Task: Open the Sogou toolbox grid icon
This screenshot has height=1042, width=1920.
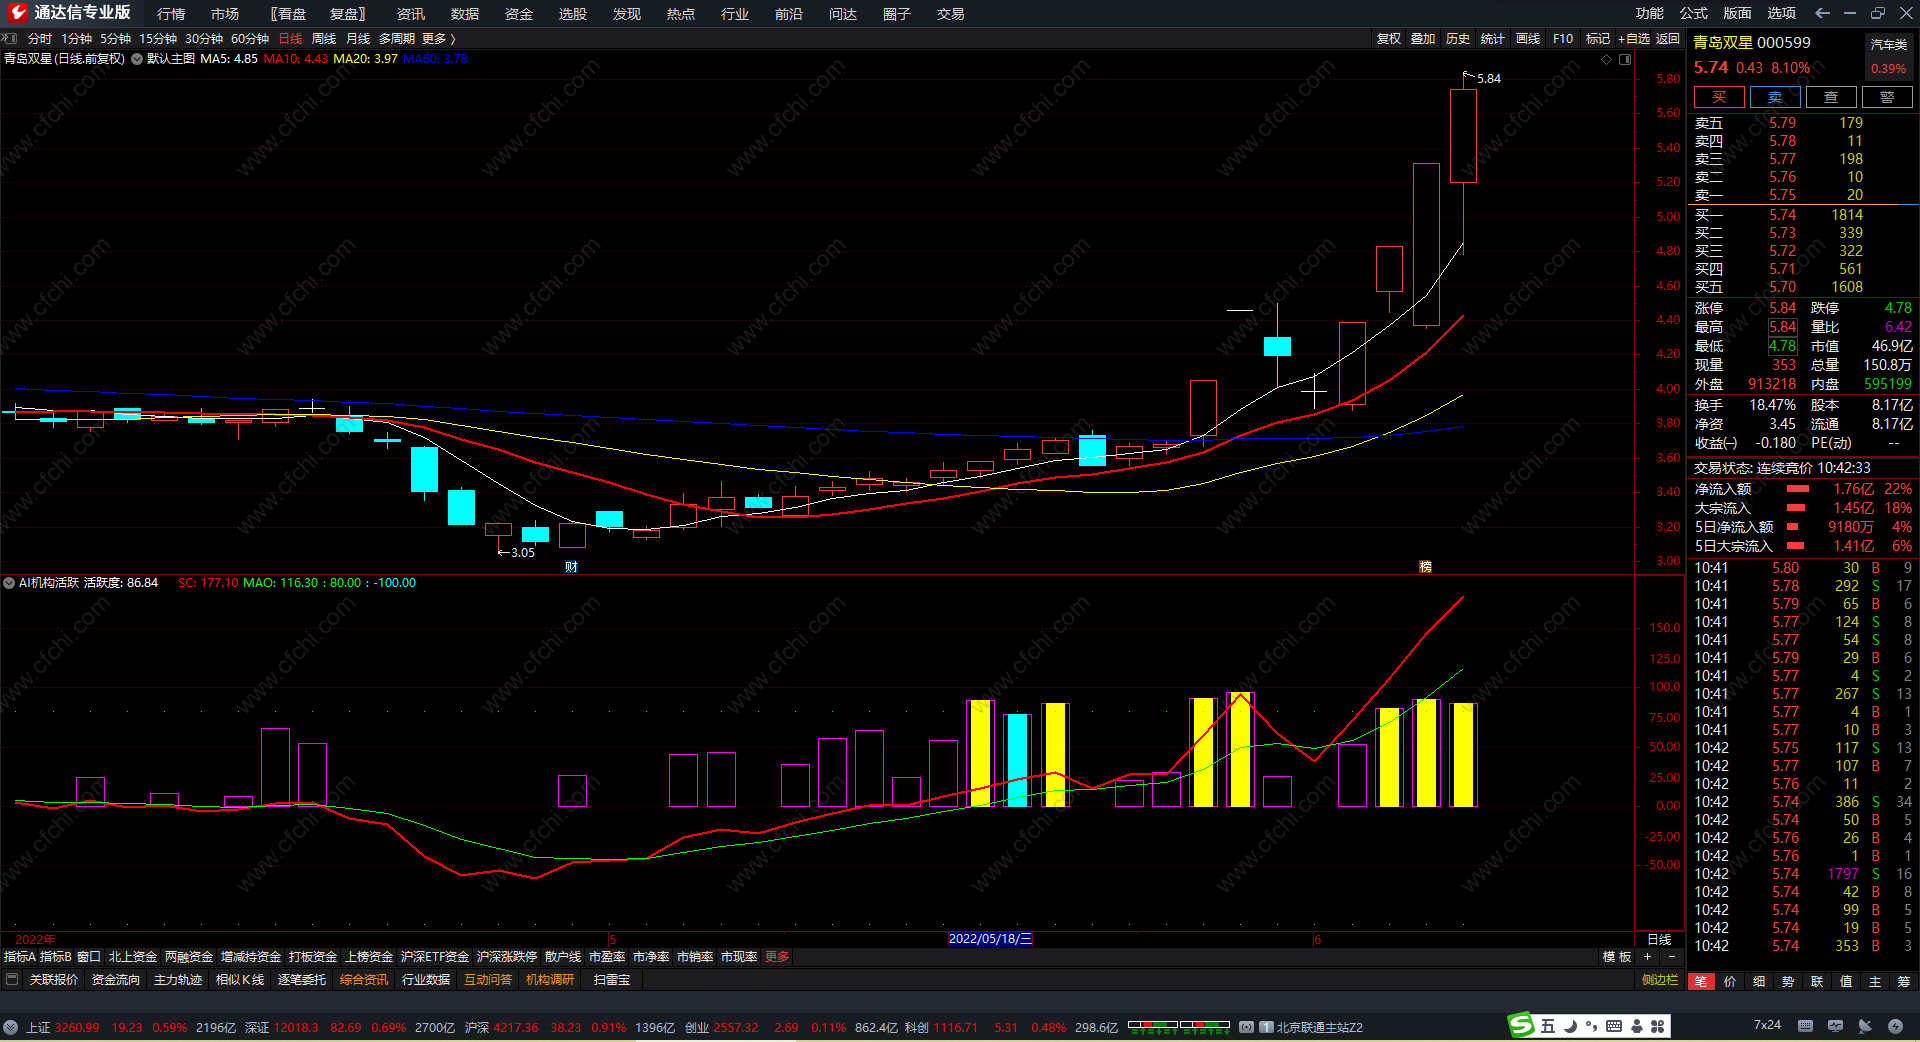Action: (x=1658, y=1026)
